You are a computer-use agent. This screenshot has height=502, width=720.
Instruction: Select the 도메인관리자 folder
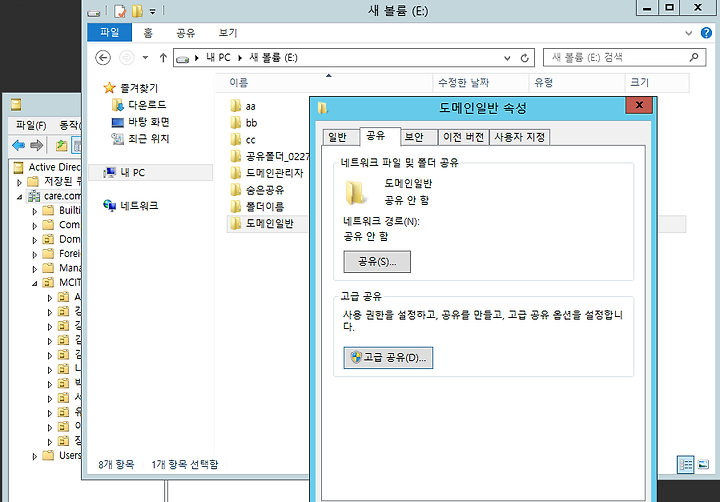point(267,173)
